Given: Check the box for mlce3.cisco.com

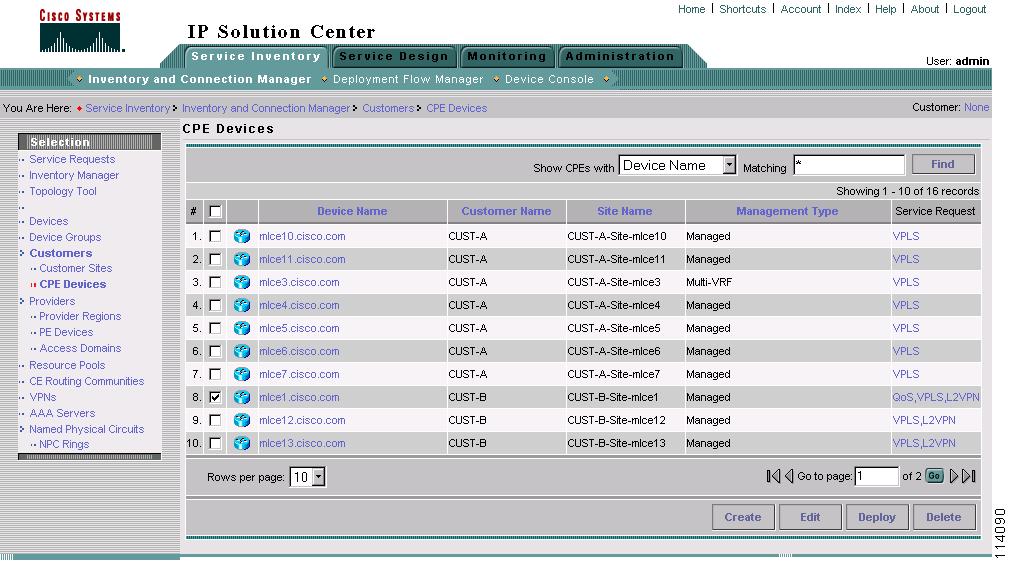Looking at the screenshot, I should click(x=216, y=283).
